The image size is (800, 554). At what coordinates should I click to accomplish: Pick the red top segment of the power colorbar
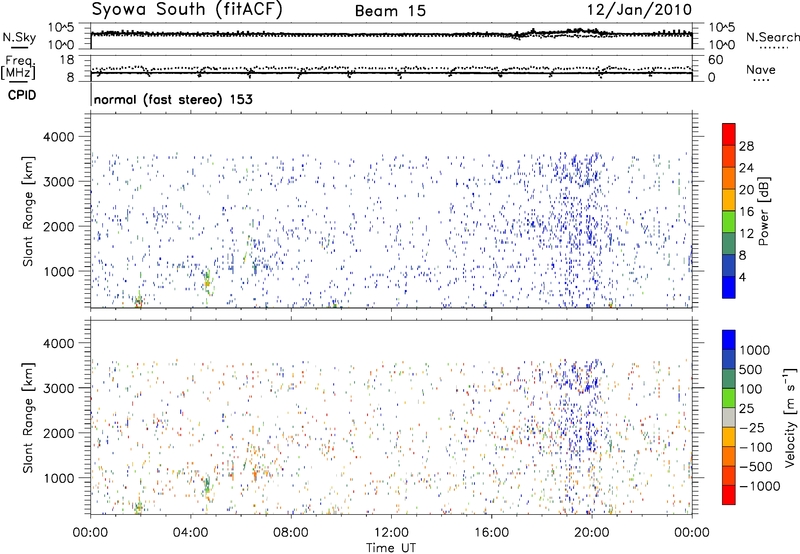729,134
